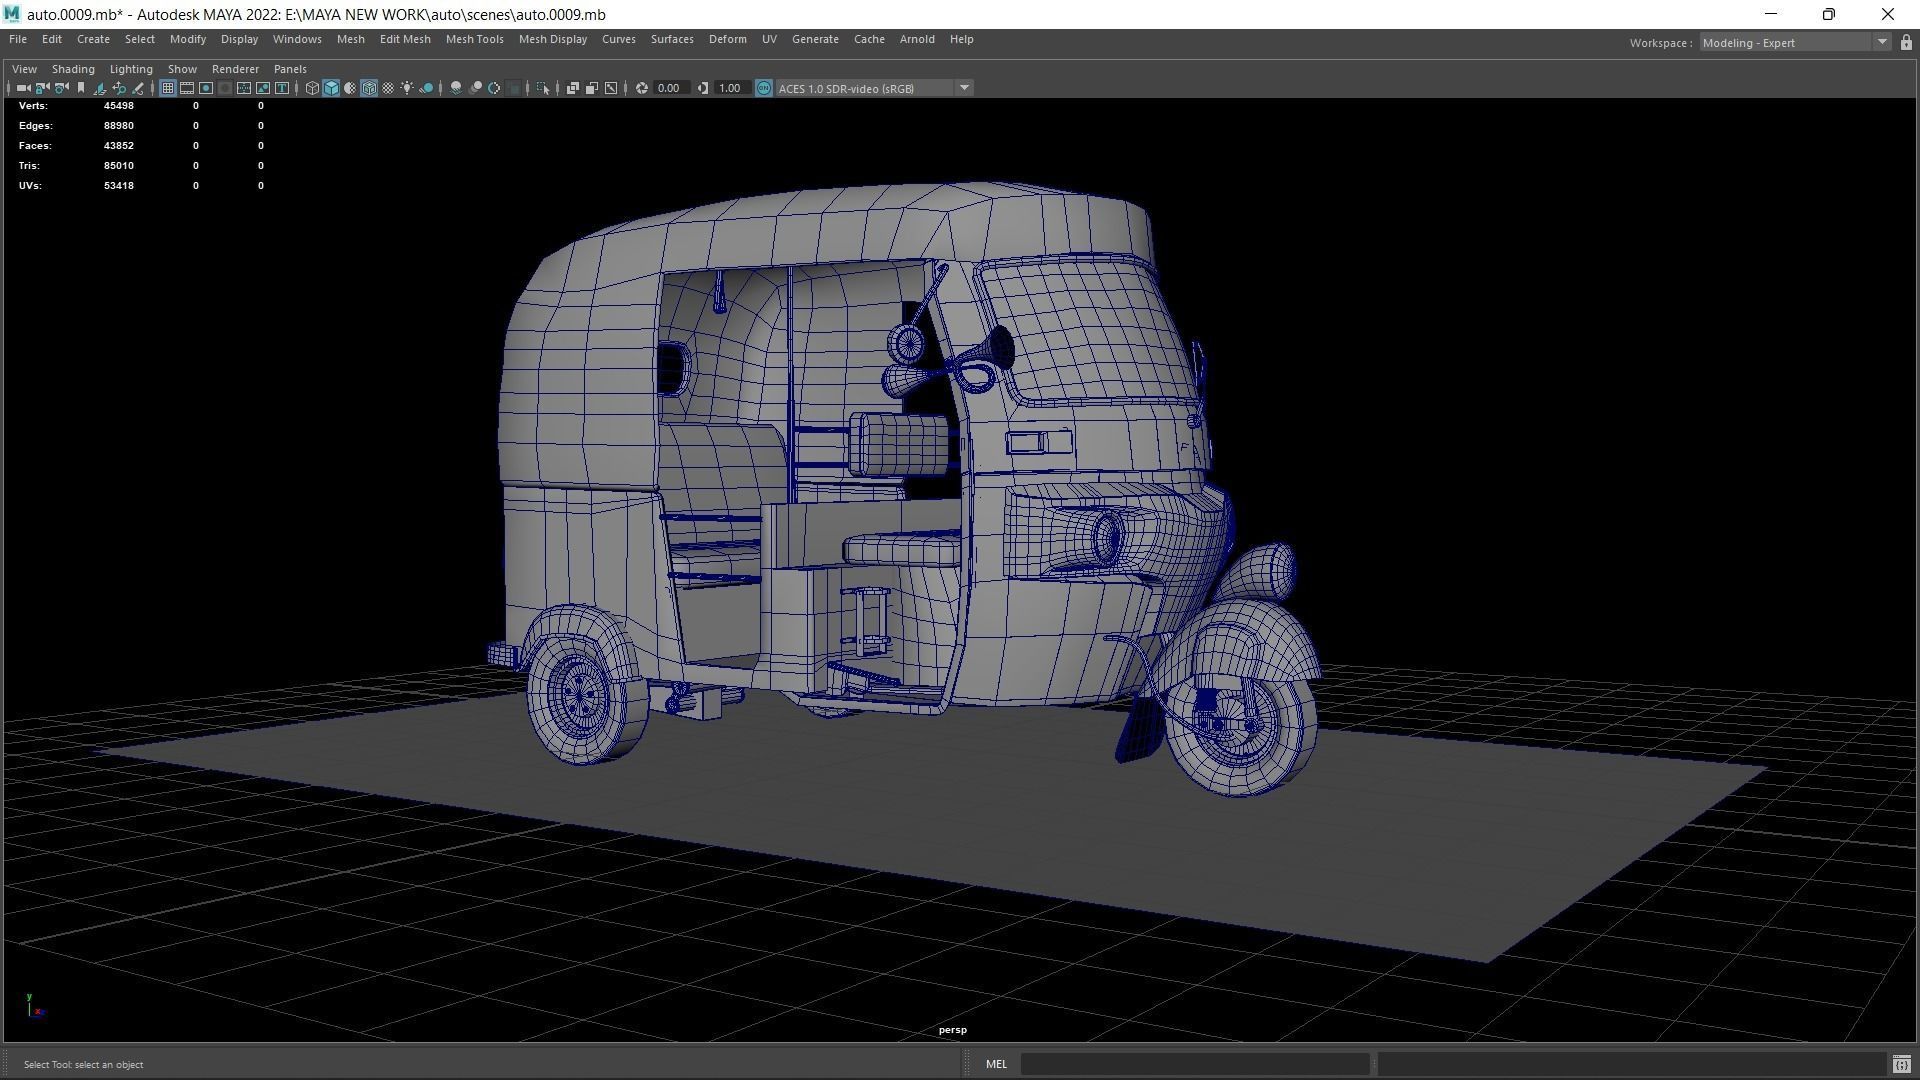
Task: Open the Script Editor icon
Action: [1901, 1065]
